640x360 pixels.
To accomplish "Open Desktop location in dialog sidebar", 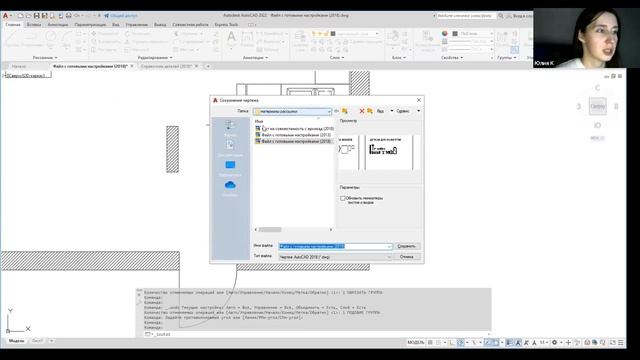I will click(x=230, y=168).
